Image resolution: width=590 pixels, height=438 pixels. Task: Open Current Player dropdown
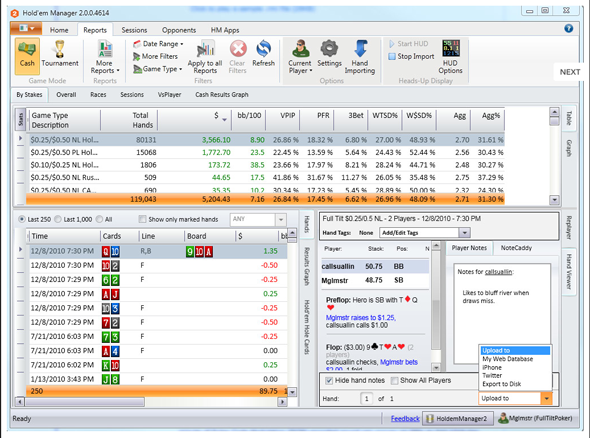[x=300, y=57]
